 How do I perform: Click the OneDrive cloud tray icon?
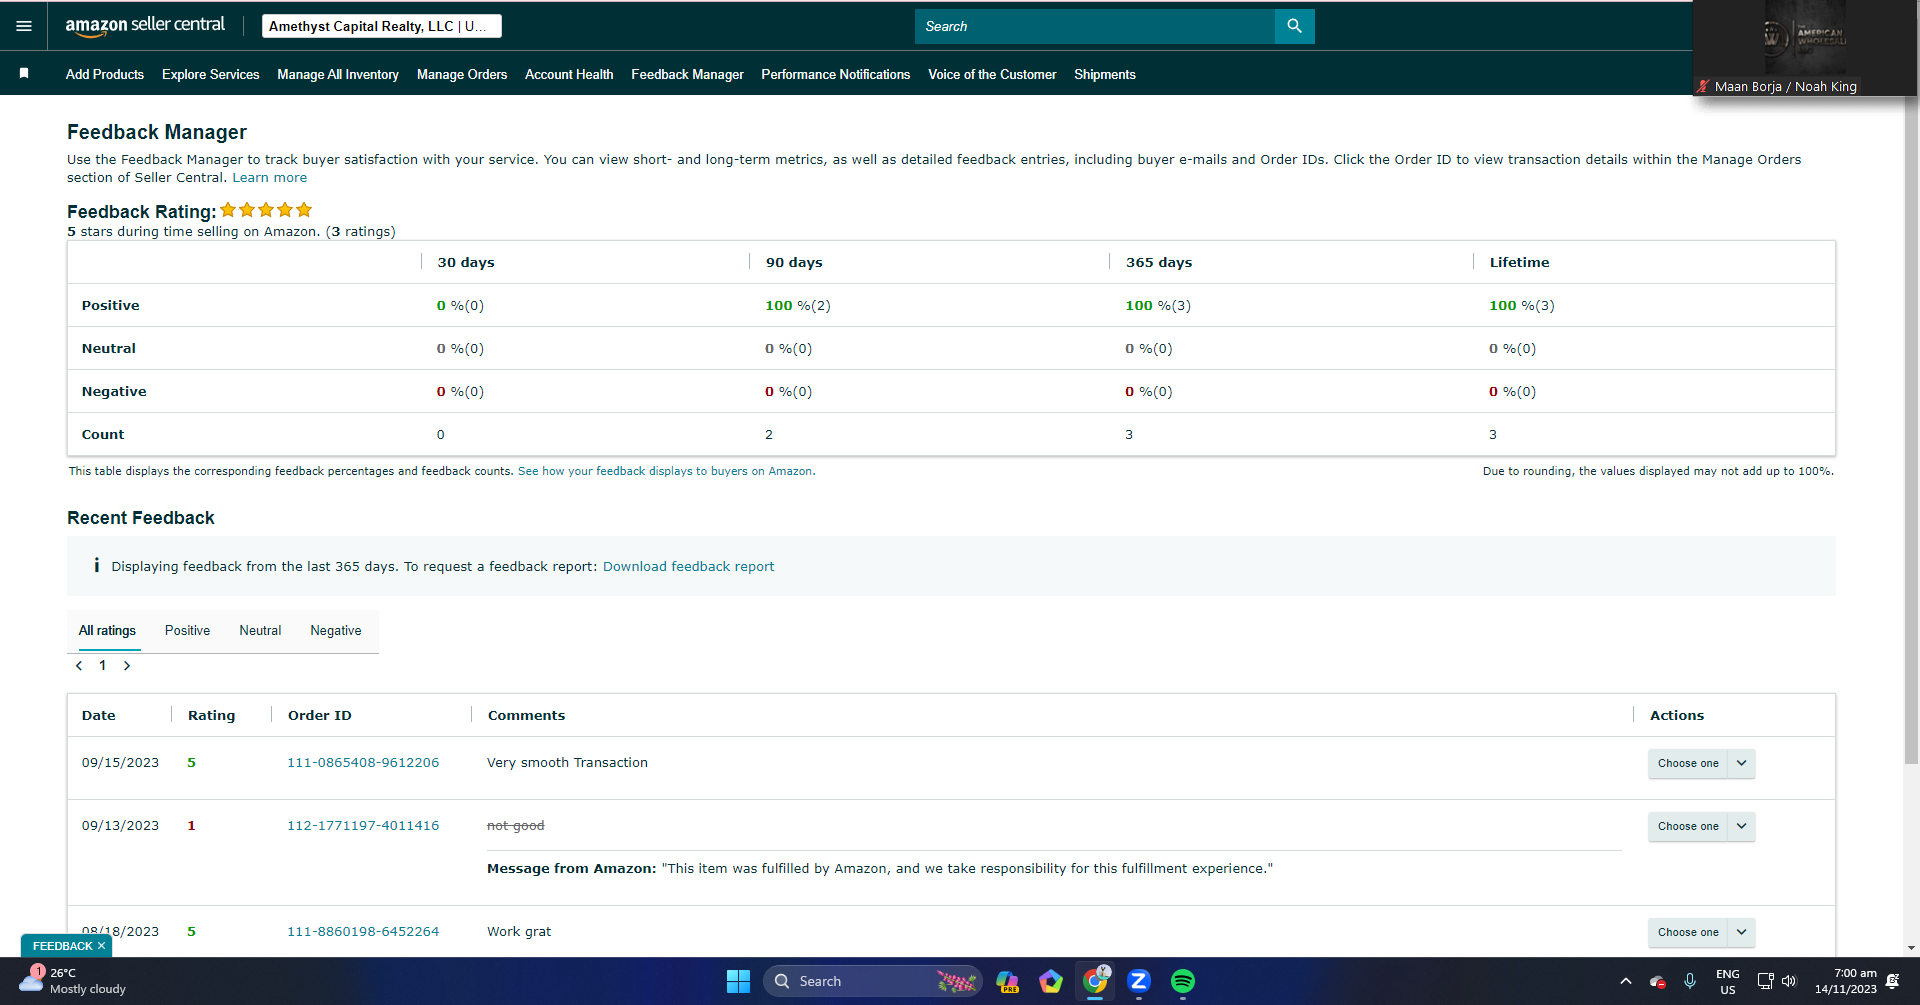coord(1657,982)
